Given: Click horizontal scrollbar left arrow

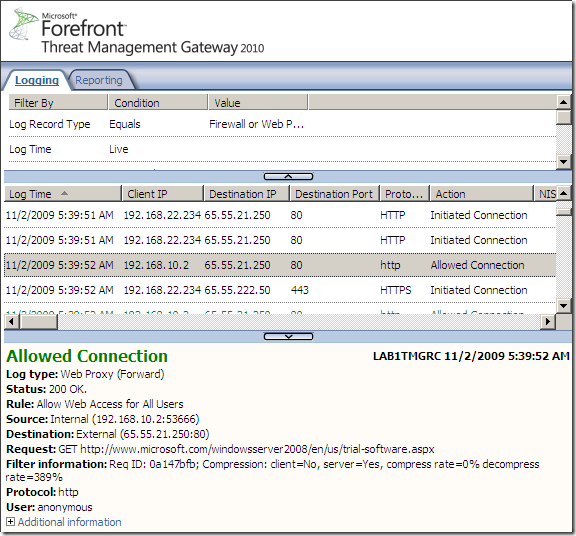Looking at the screenshot, I should click(11, 321).
